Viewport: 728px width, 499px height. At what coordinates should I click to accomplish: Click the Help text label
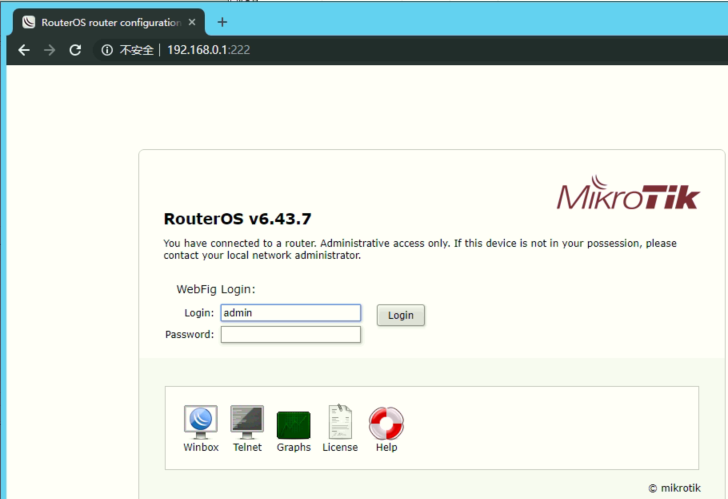[386, 447]
